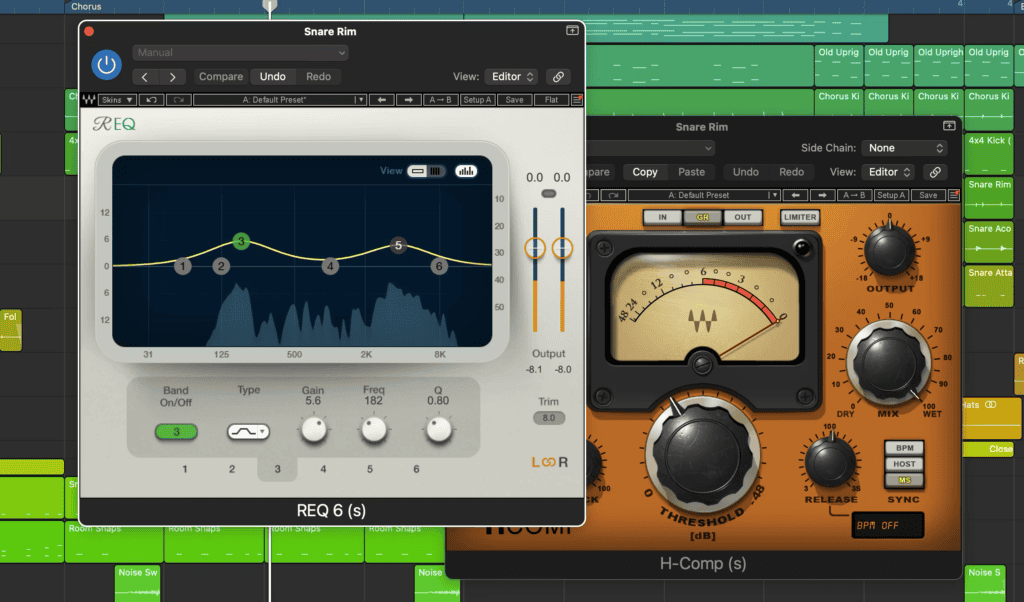Click the link chain icon in H-Comp header
The height and width of the screenshot is (602, 1024).
tap(936, 172)
